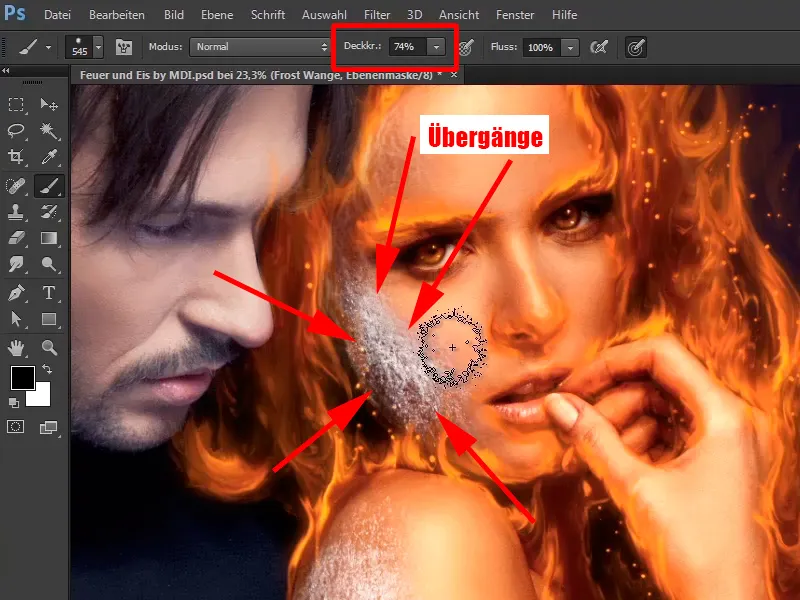Viewport: 800px width, 600px height.
Task: Swap foreground and background colors
Action: [x=47, y=370]
